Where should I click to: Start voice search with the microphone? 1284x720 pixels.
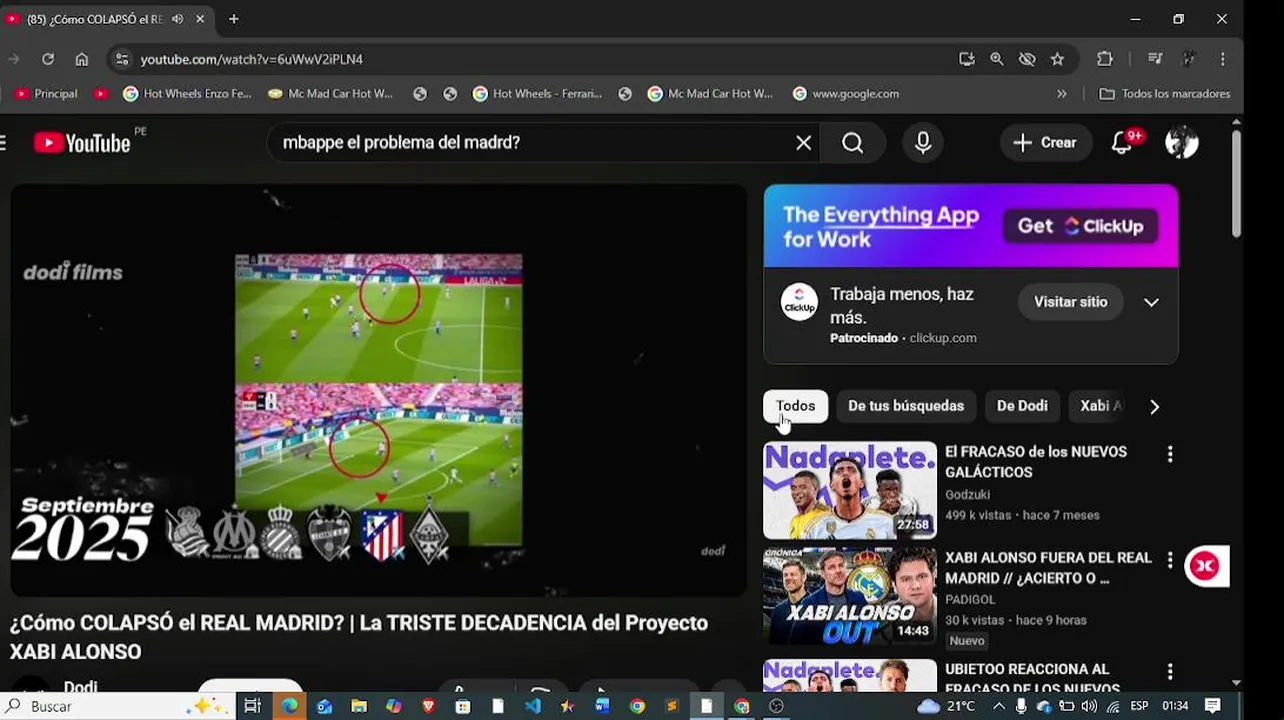tap(923, 143)
